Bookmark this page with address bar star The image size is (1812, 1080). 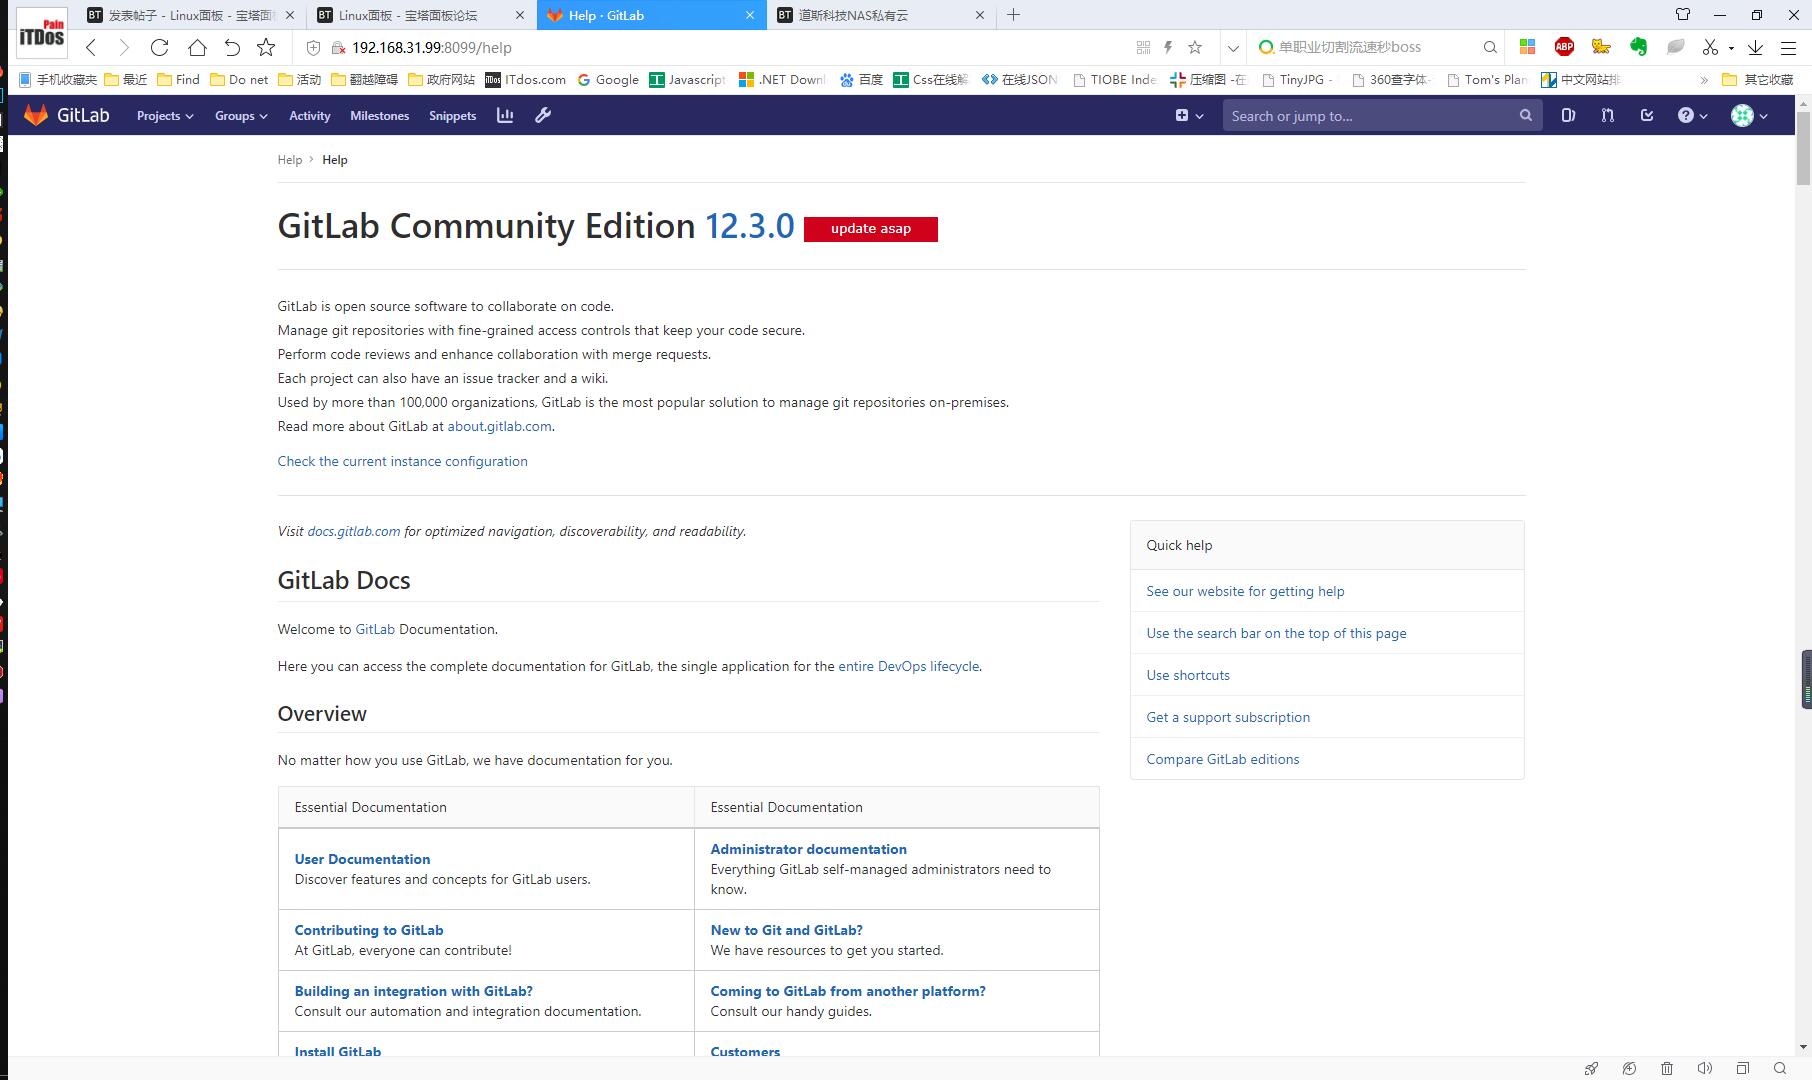coord(1195,47)
